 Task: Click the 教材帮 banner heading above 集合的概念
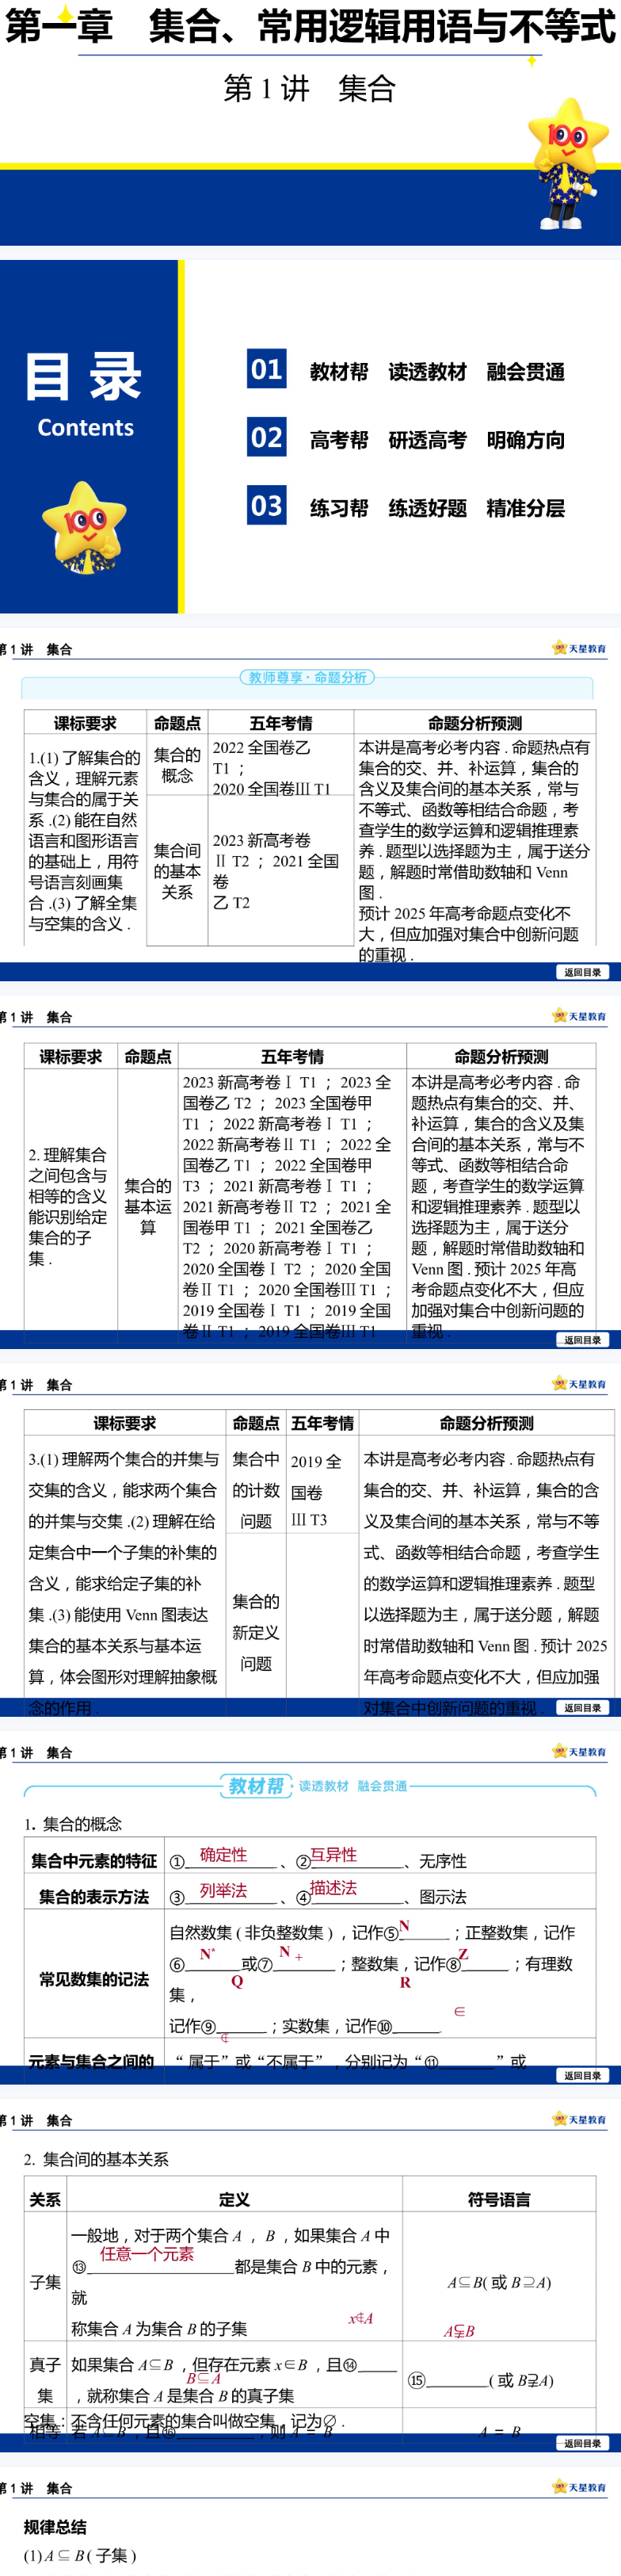(256, 1786)
